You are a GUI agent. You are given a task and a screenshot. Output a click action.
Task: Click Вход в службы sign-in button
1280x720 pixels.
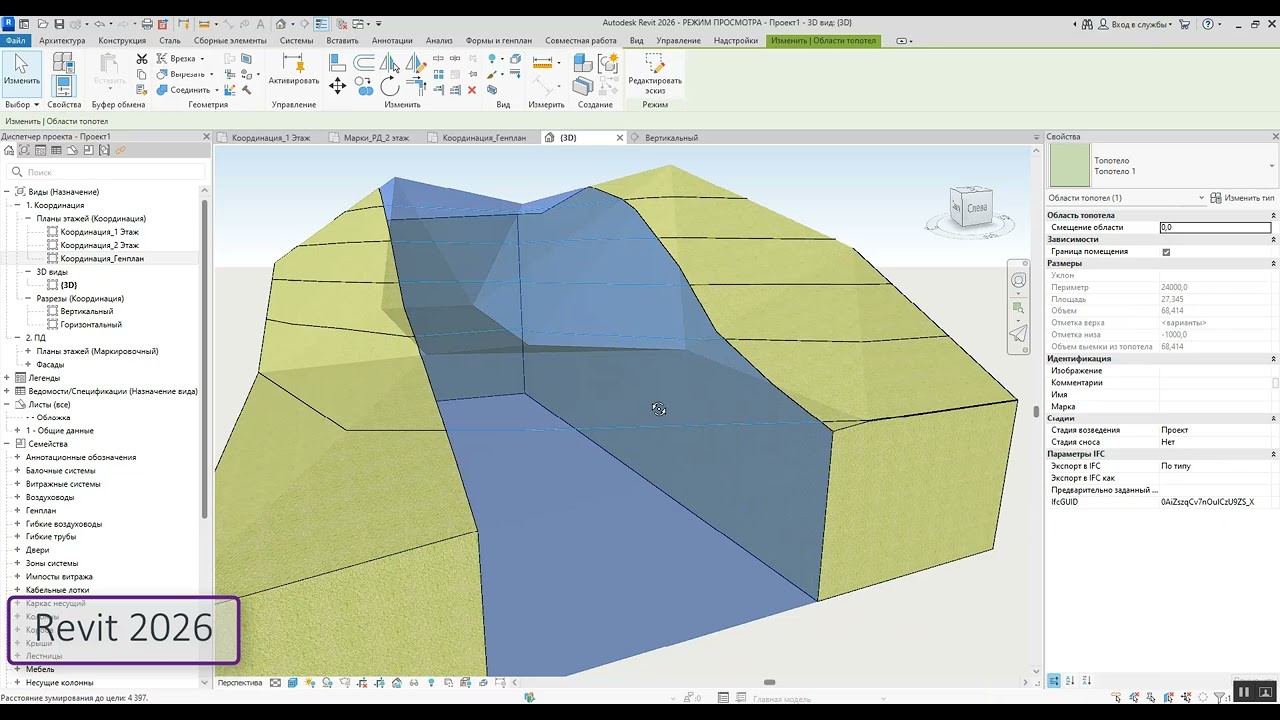coord(1131,24)
